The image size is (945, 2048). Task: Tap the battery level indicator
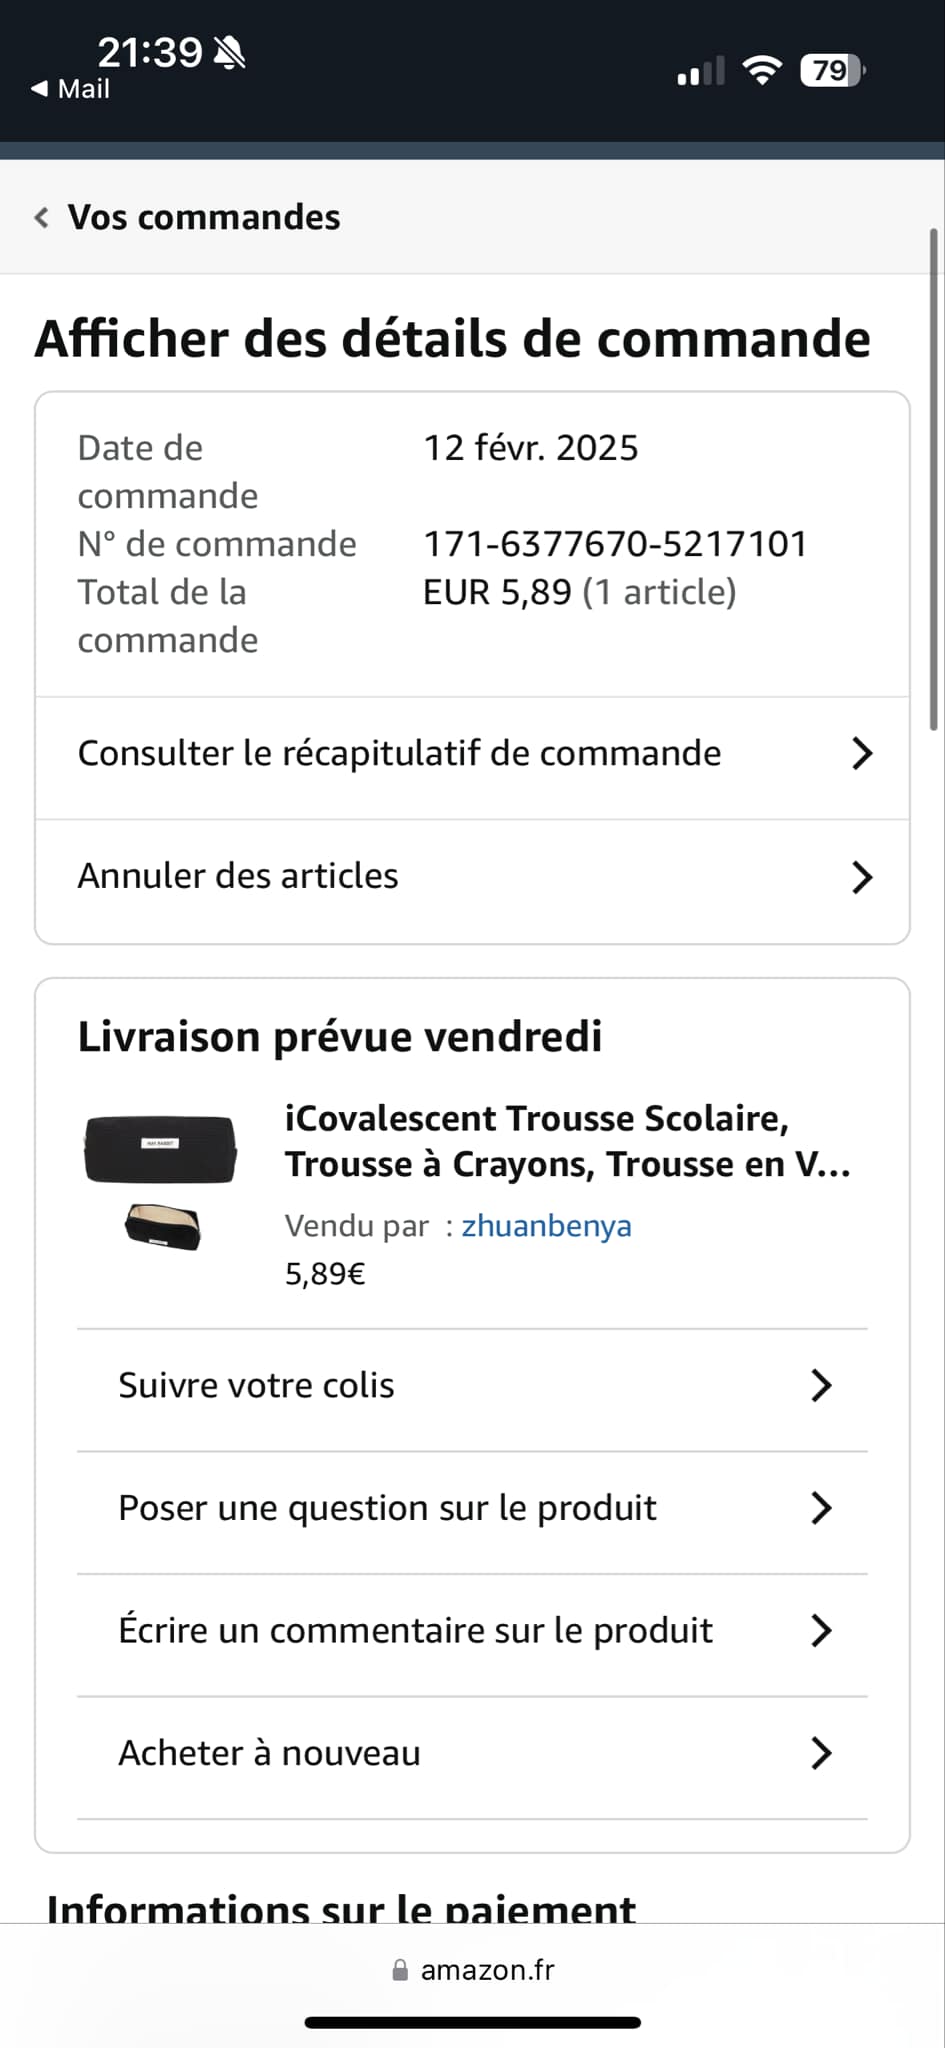[832, 71]
